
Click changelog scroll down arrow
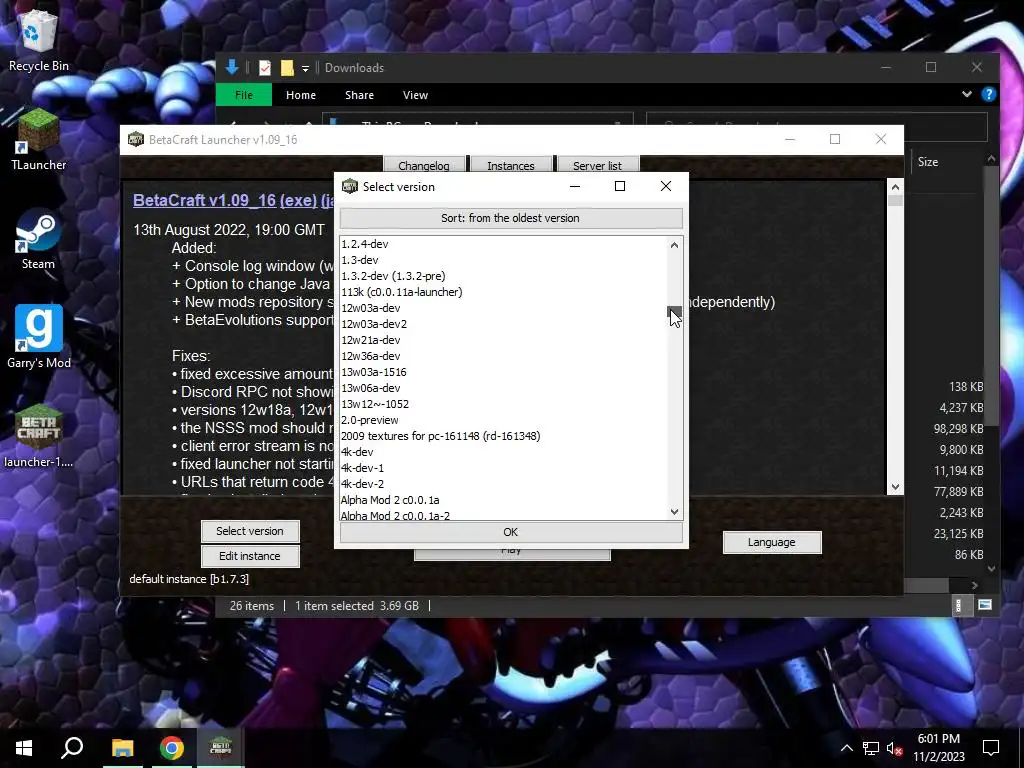pyautogui.click(x=895, y=487)
